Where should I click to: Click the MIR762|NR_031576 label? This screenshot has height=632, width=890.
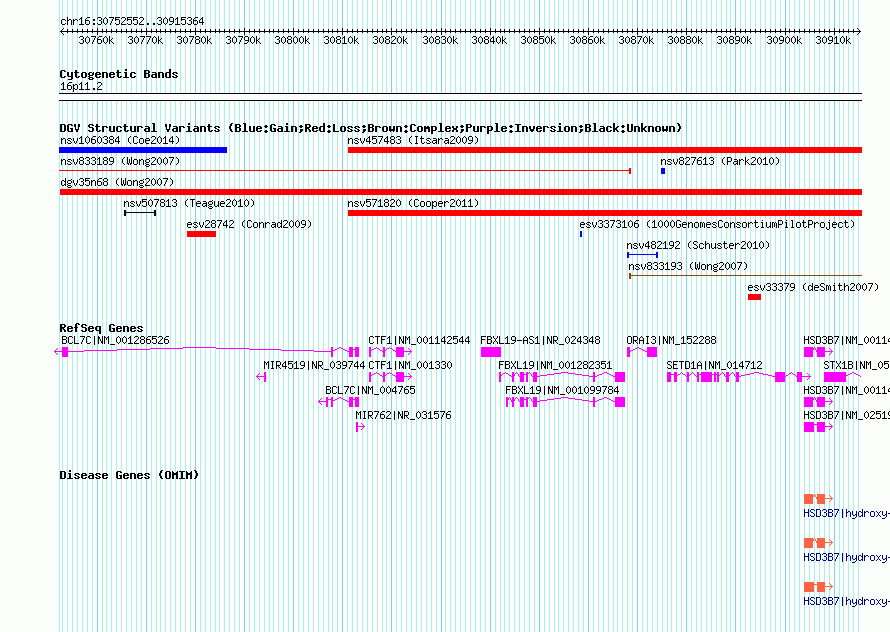(404, 415)
